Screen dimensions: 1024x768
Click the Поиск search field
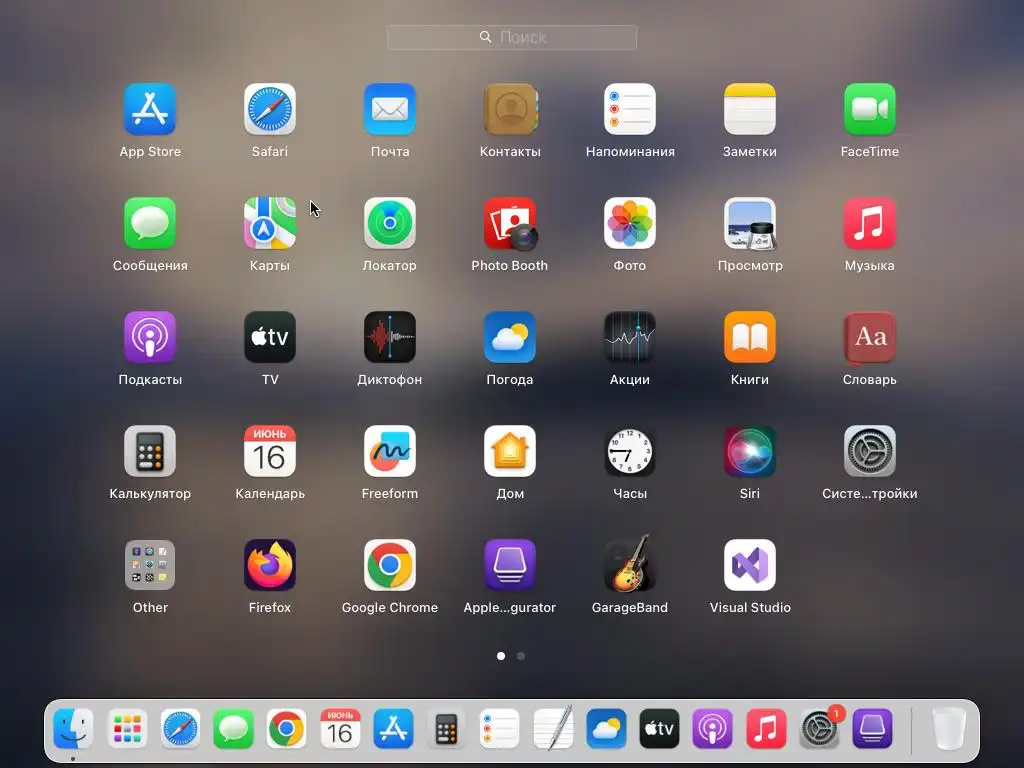(x=512, y=37)
